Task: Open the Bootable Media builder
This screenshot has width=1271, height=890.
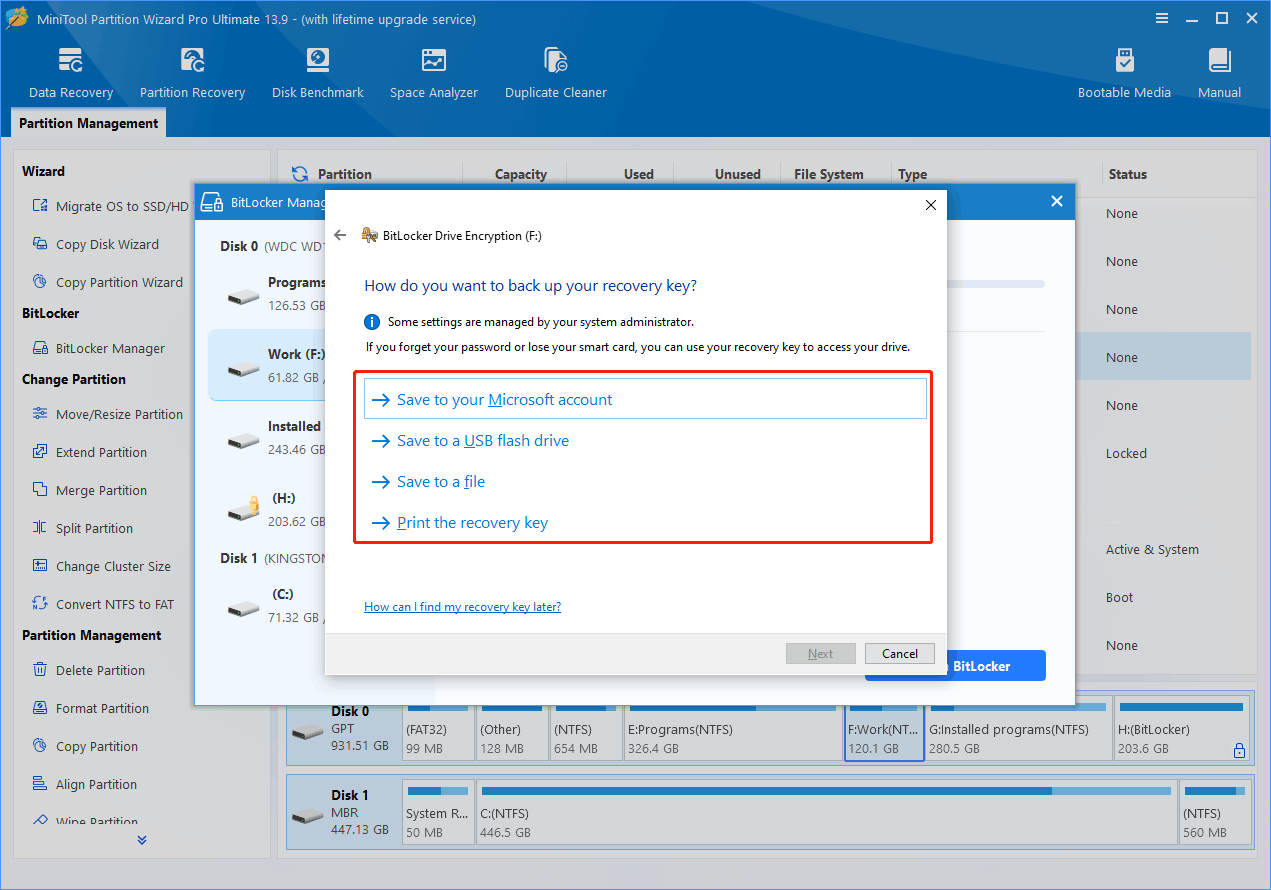Action: pyautogui.click(x=1124, y=73)
